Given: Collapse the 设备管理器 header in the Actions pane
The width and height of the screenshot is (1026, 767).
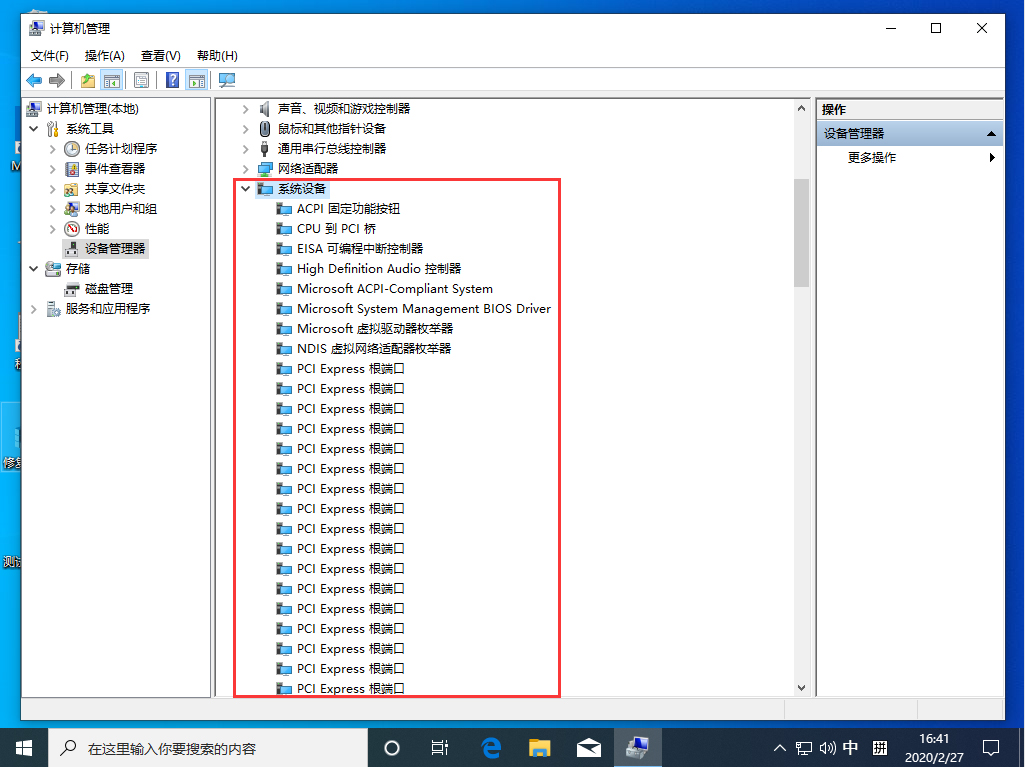Looking at the screenshot, I should coord(992,132).
